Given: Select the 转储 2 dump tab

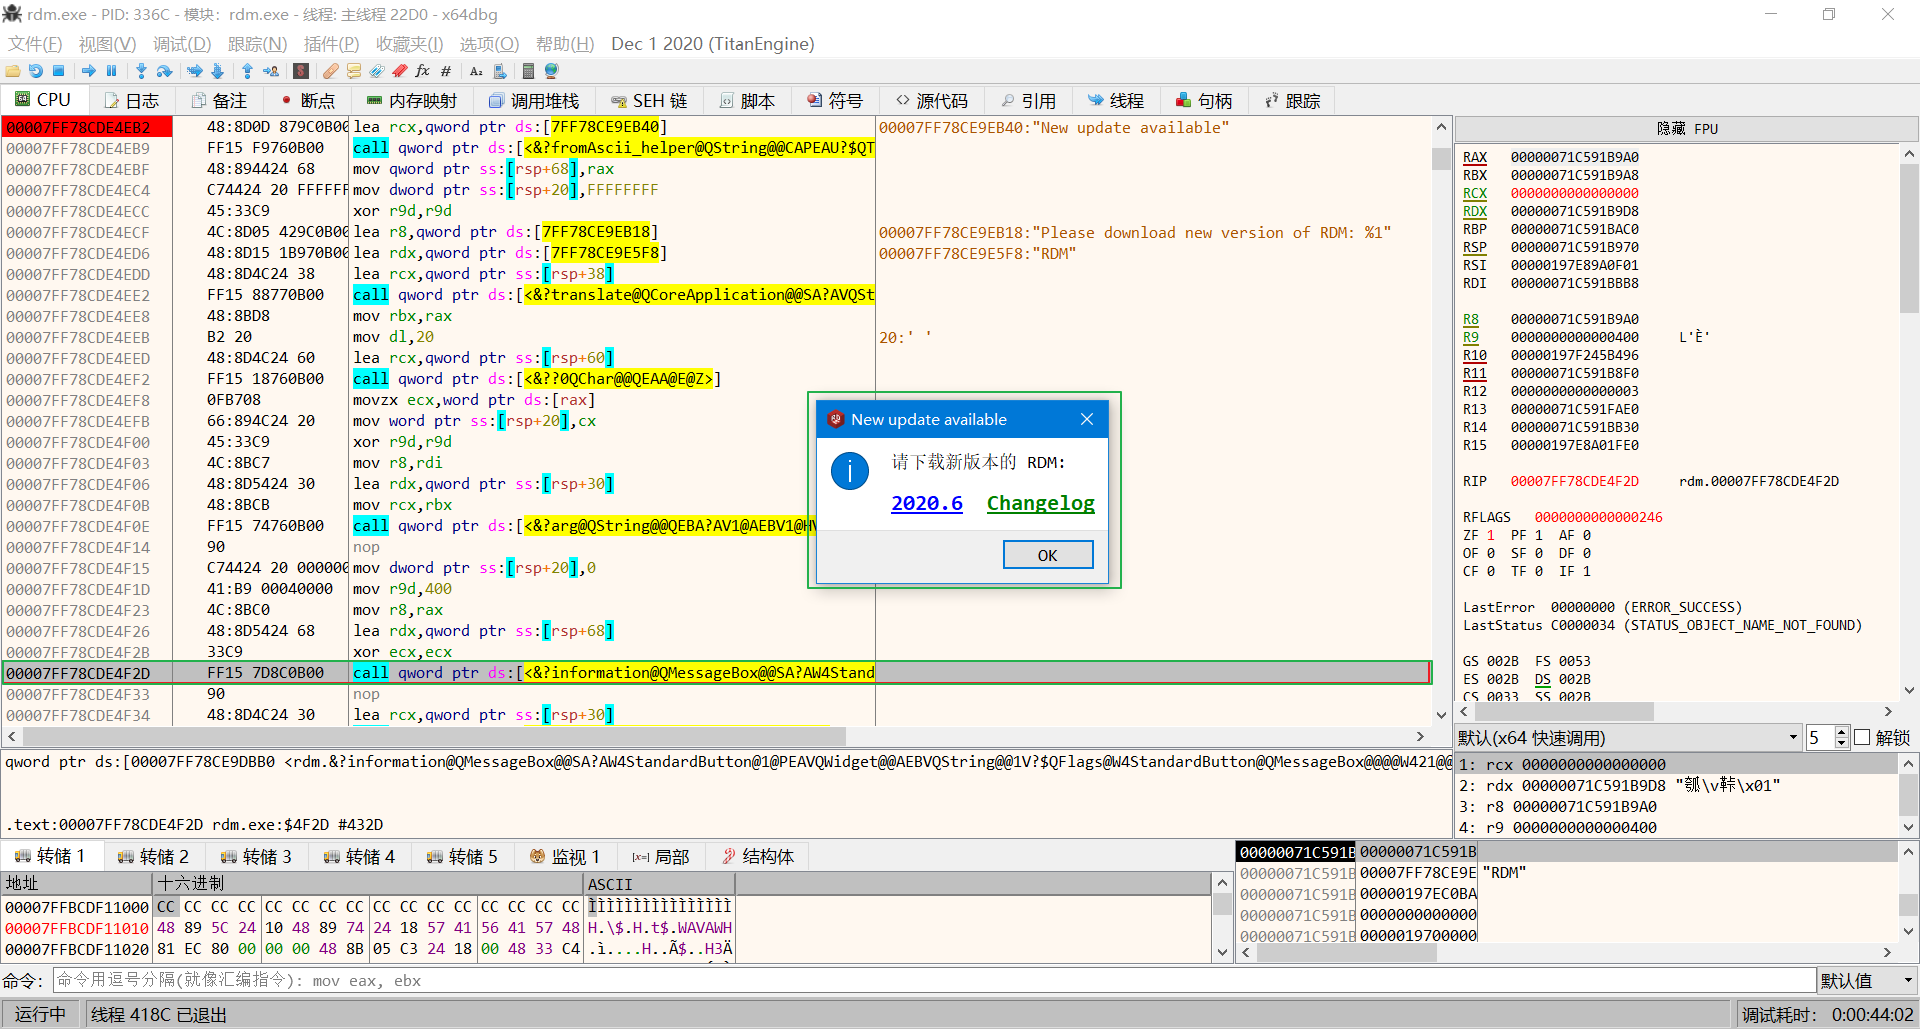Looking at the screenshot, I should [153, 857].
